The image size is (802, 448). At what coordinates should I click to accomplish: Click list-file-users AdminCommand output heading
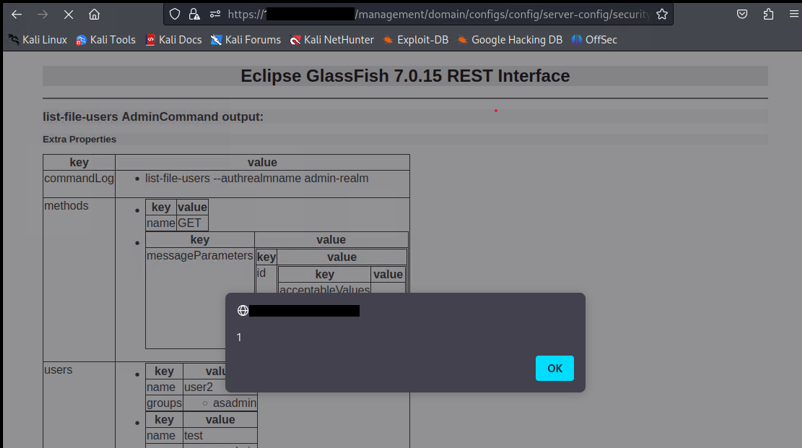click(153, 117)
